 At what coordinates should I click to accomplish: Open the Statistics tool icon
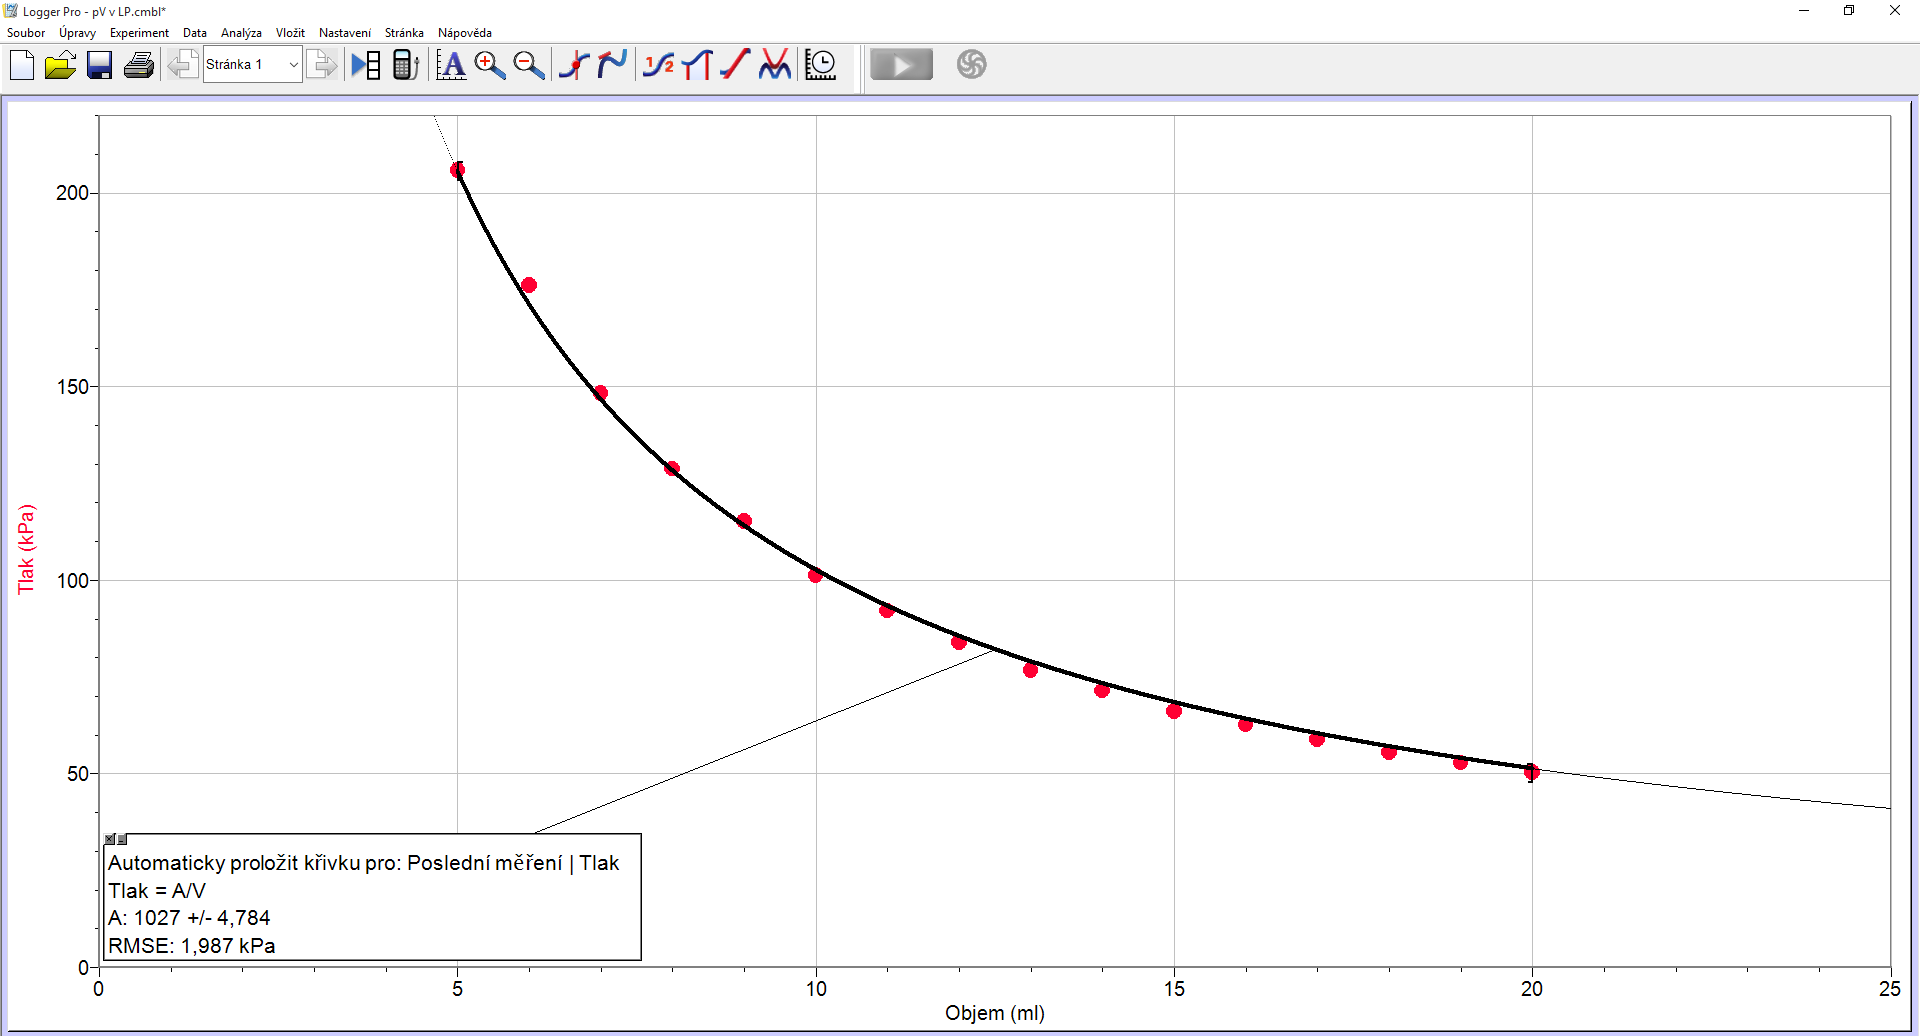[658, 66]
